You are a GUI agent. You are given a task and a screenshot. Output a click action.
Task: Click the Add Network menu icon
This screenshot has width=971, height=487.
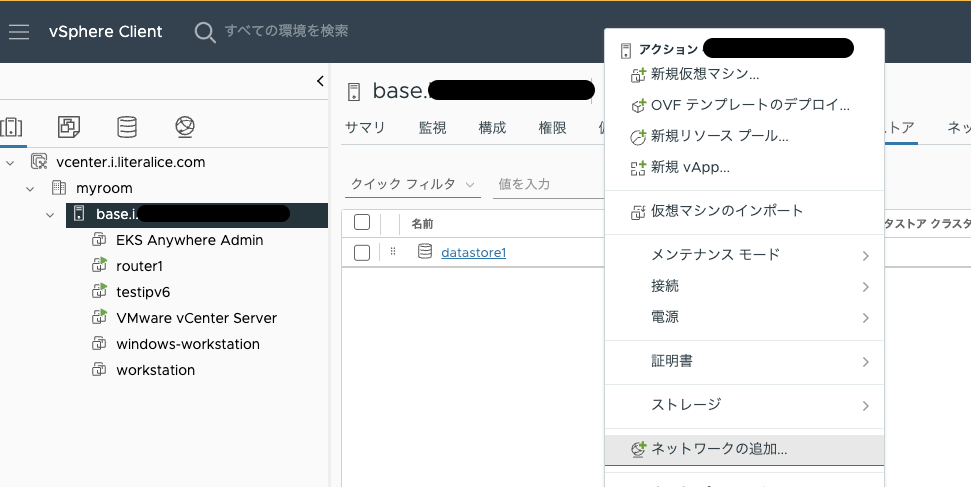[638, 449]
